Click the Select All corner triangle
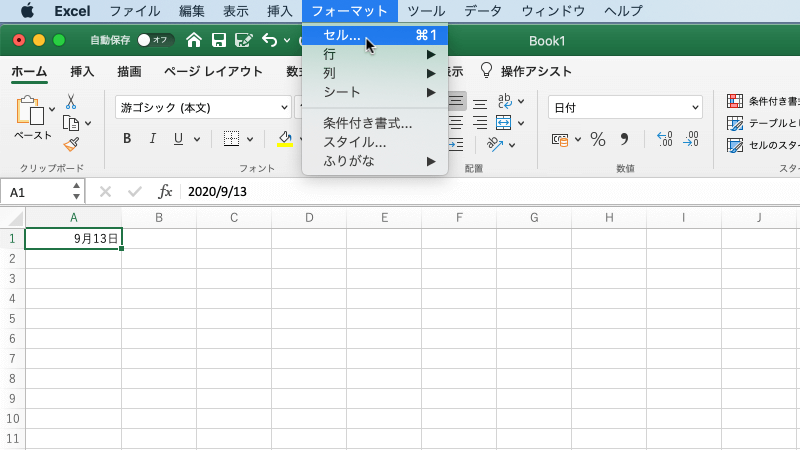The height and width of the screenshot is (450, 800). point(15,218)
